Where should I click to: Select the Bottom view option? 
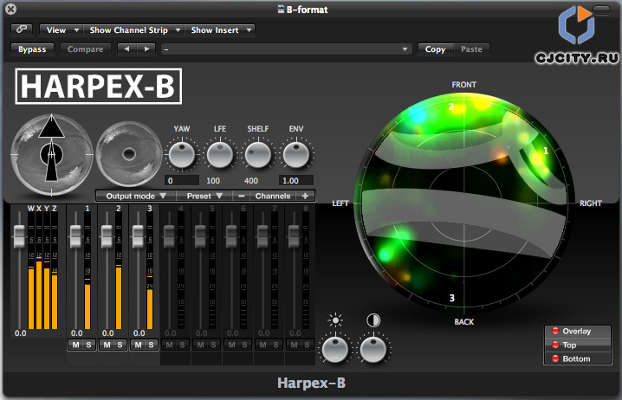pyautogui.click(x=577, y=357)
